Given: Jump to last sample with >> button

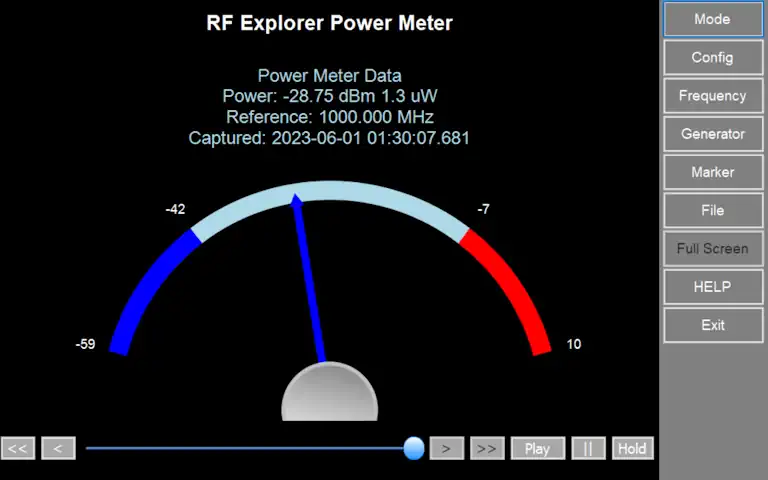Looking at the screenshot, I should 487,448.
